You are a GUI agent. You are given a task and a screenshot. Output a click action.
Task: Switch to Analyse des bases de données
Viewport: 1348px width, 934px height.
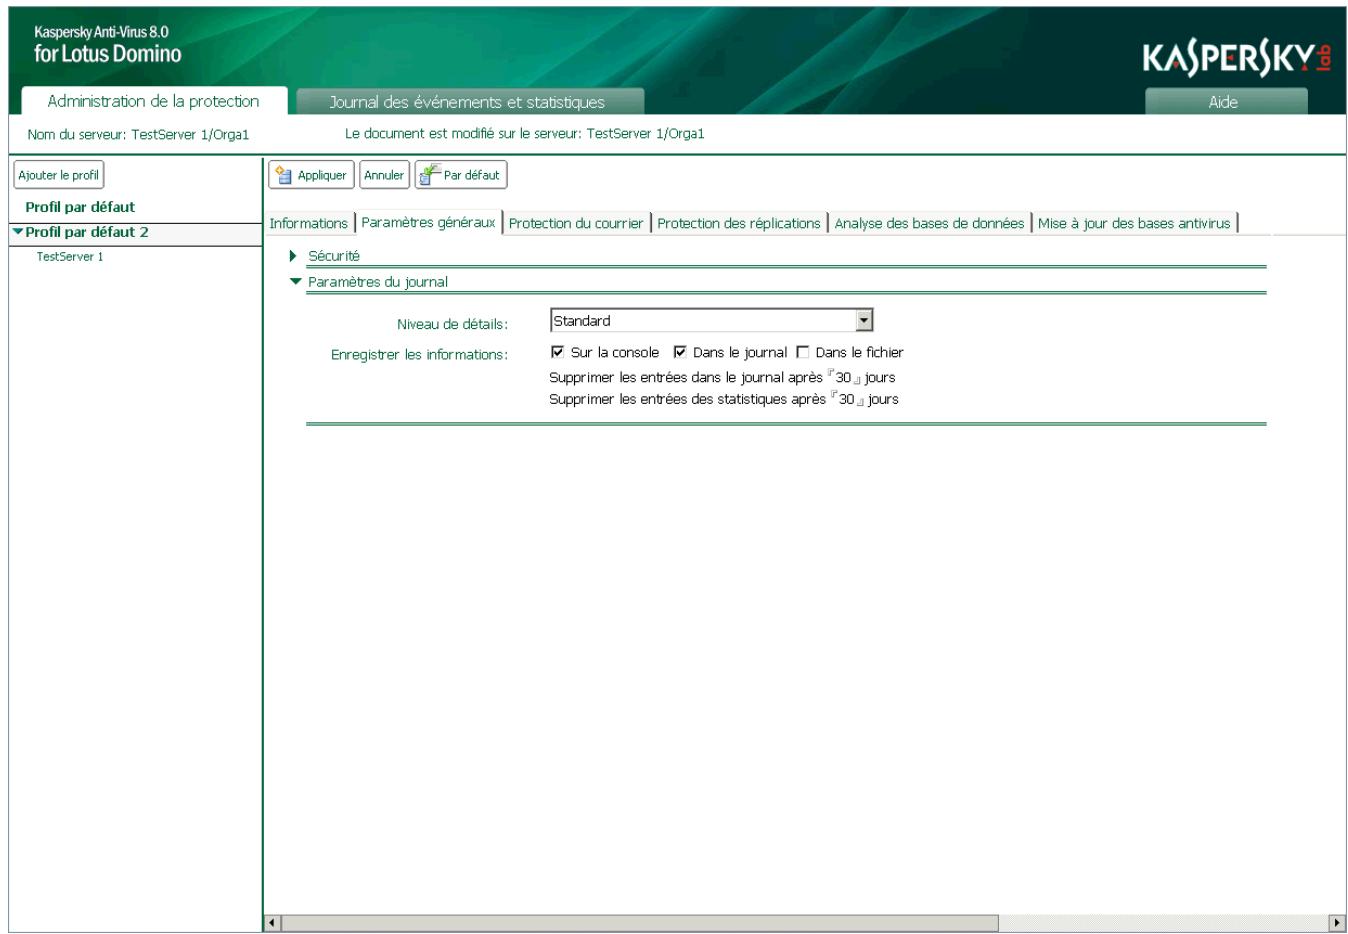tap(929, 223)
